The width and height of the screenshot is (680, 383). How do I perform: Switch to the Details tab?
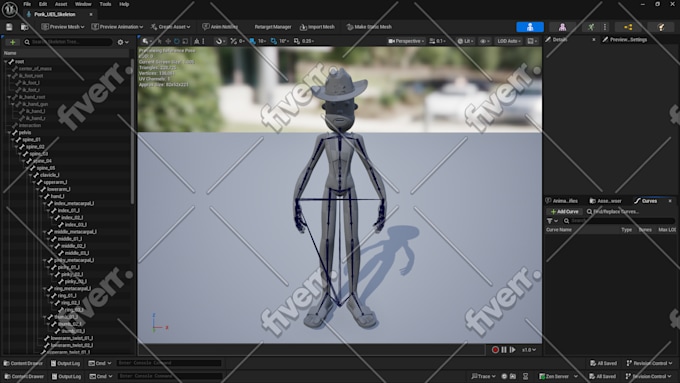coord(559,39)
